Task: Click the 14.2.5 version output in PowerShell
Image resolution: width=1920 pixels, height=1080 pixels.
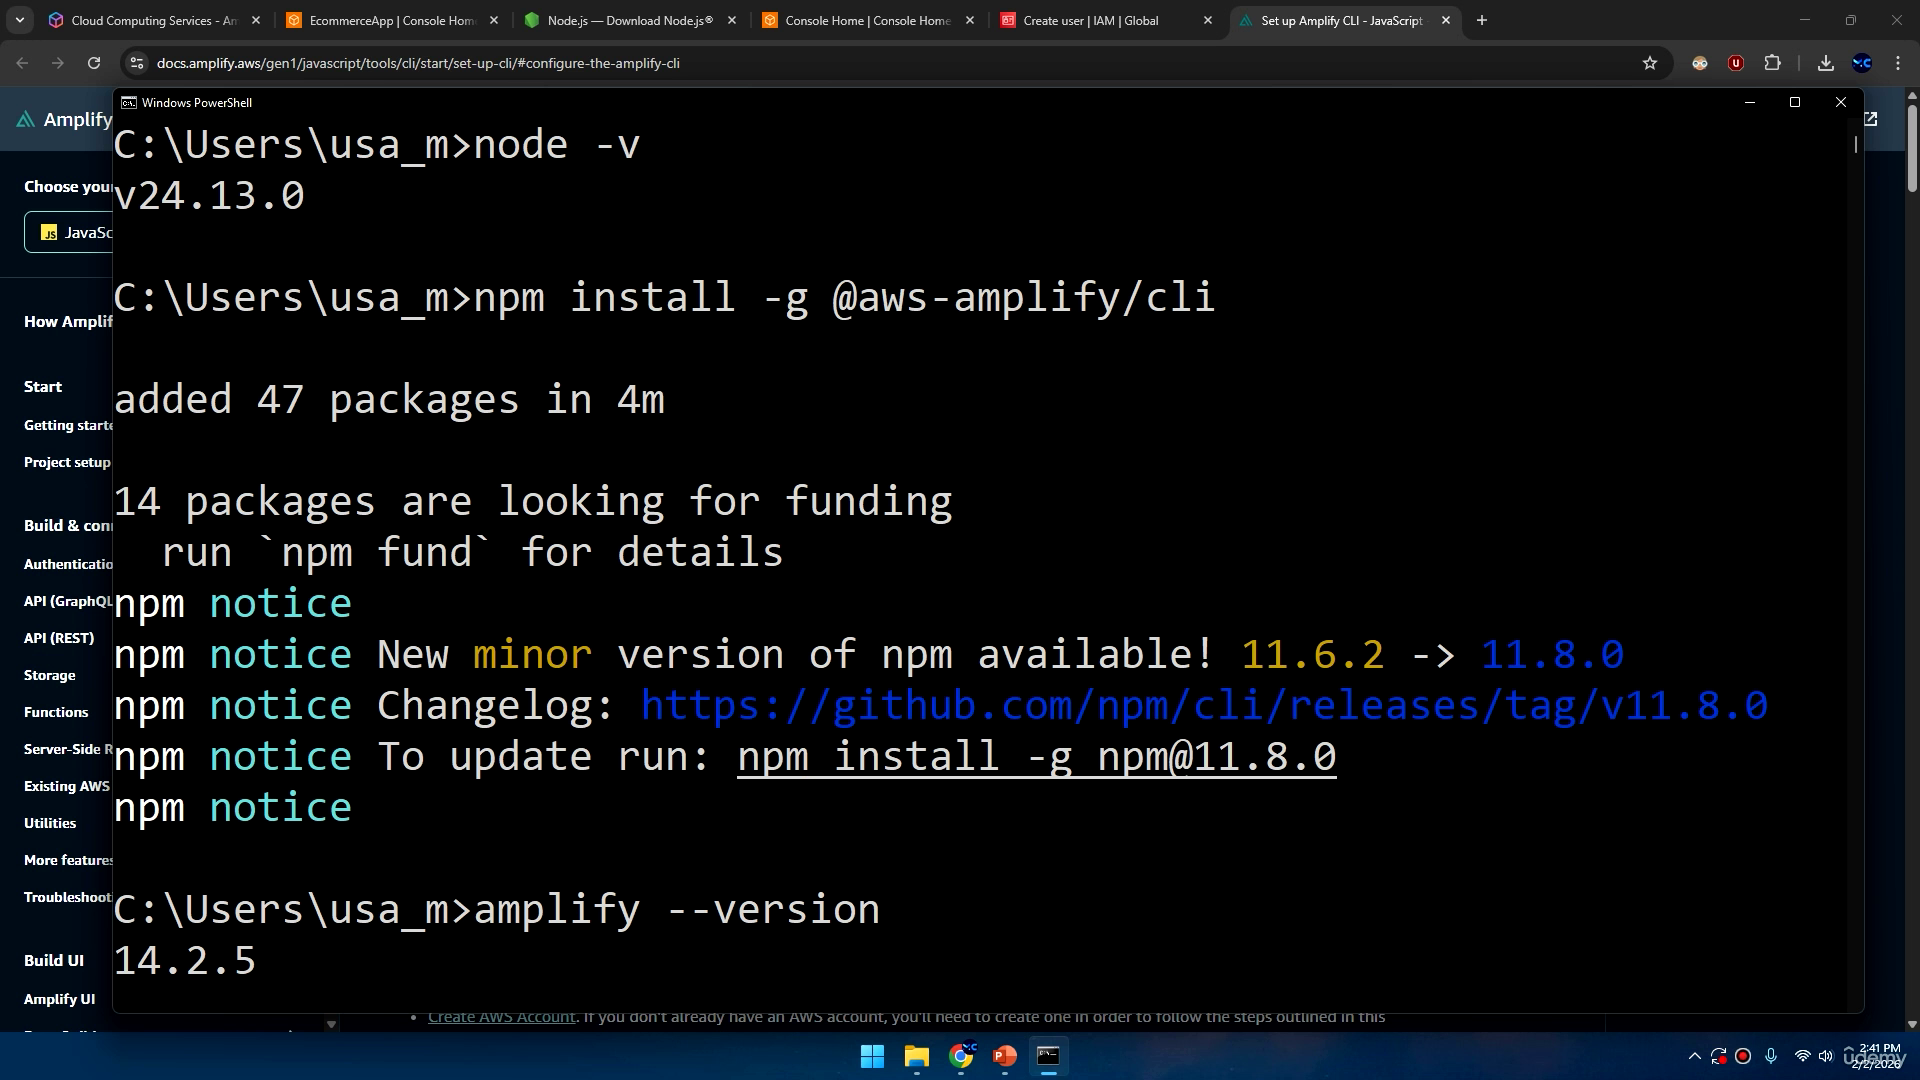Action: (185, 961)
